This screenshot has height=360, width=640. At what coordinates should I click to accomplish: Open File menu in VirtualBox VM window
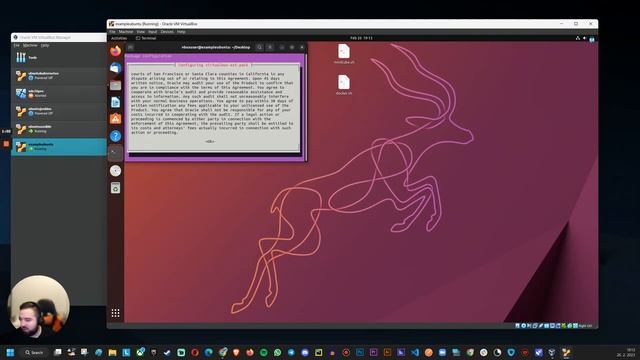112,32
